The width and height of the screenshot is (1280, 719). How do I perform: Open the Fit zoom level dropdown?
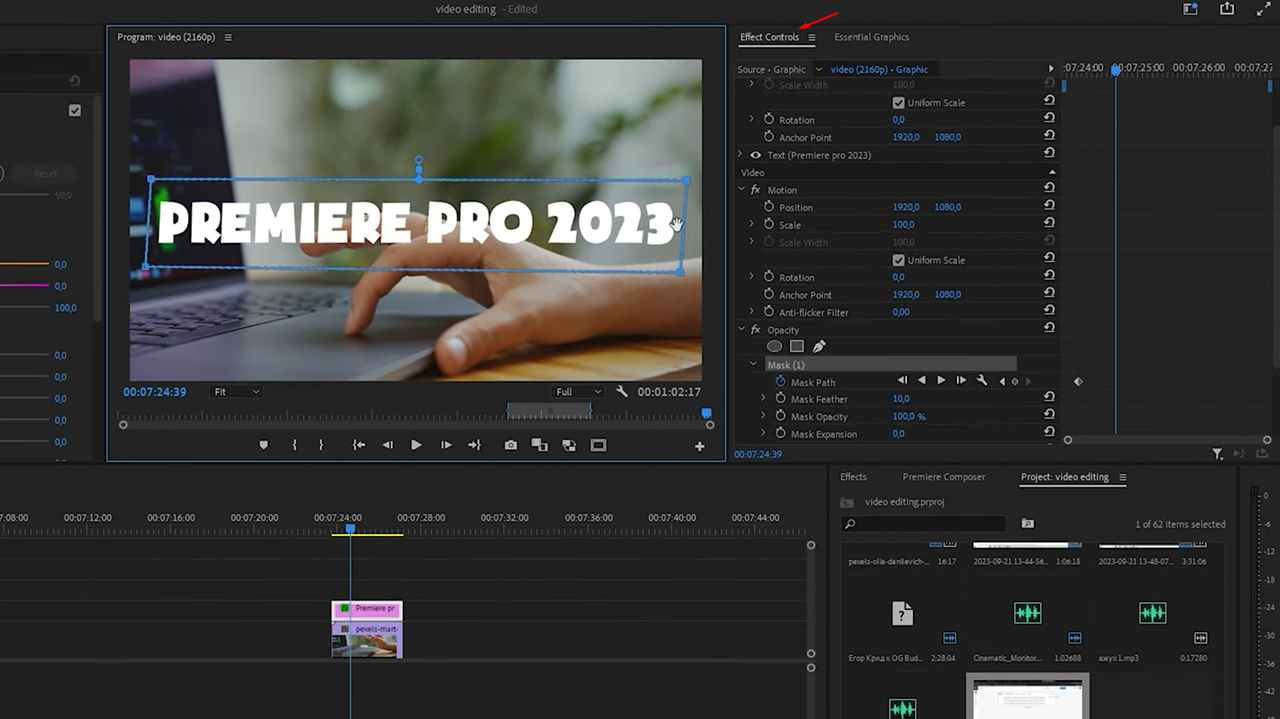coord(237,392)
